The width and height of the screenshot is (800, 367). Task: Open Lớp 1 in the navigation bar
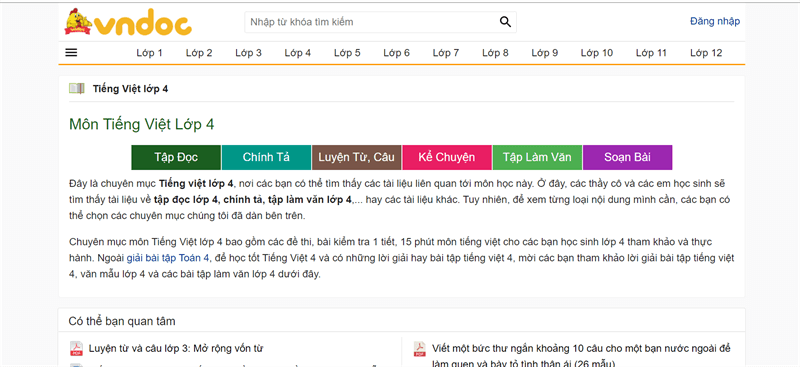(x=149, y=53)
